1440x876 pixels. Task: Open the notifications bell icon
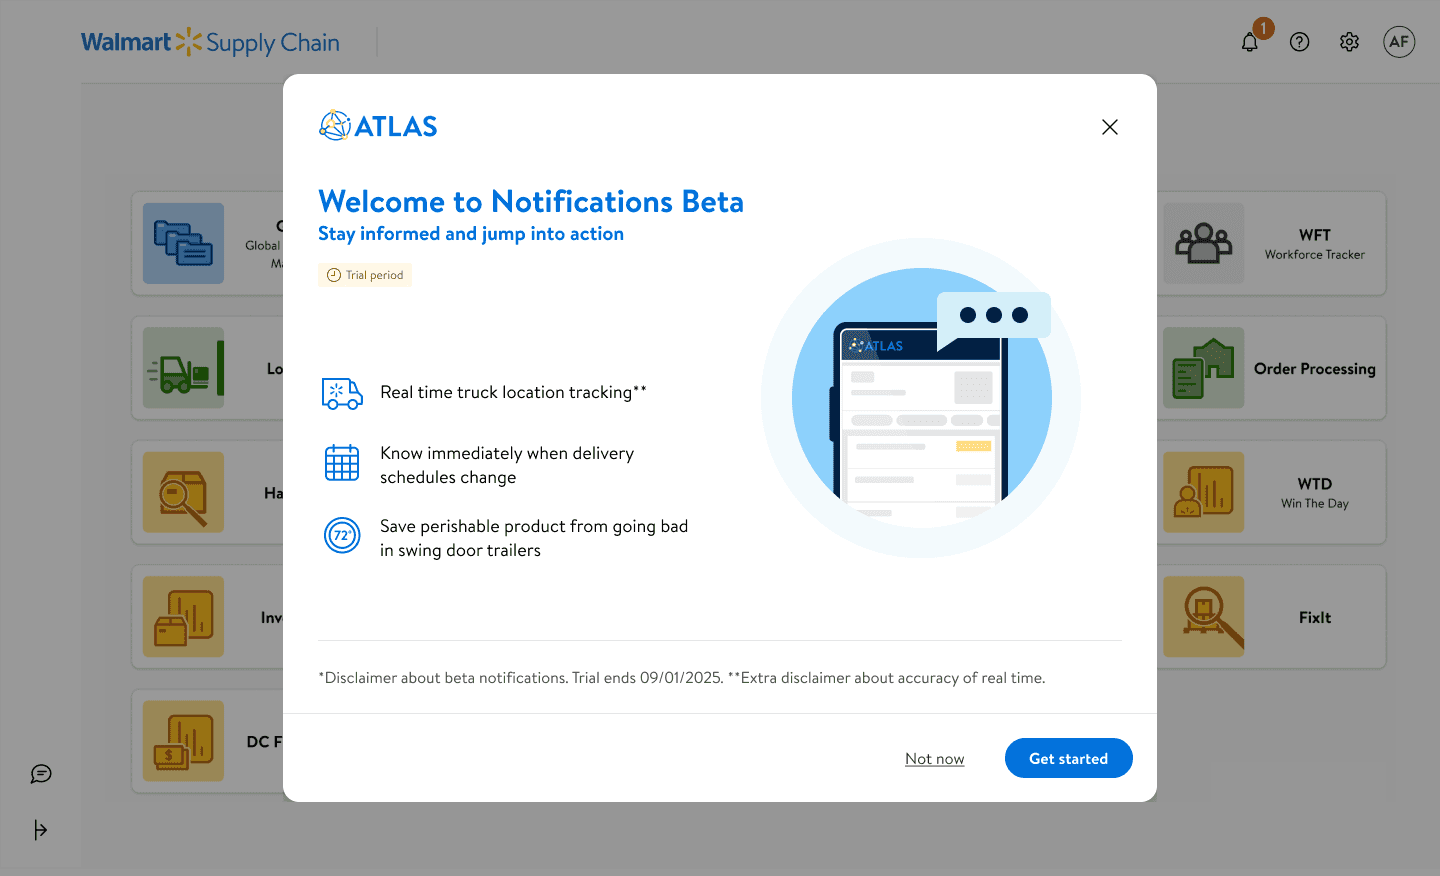click(x=1250, y=42)
